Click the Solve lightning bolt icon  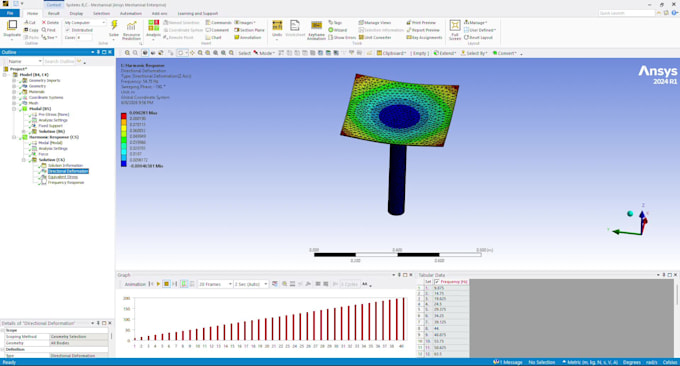coord(114,25)
